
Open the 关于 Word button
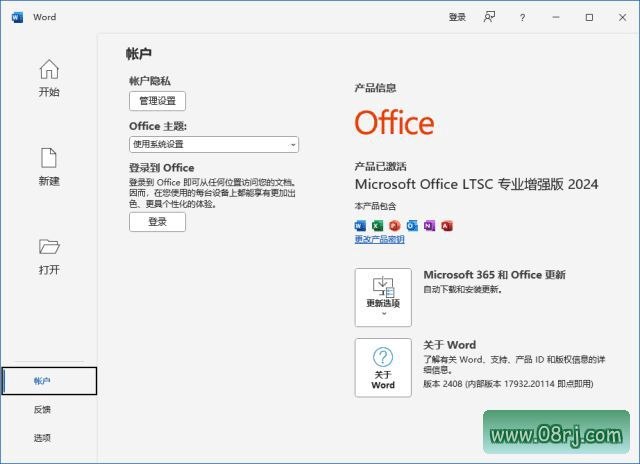pyautogui.click(x=383, y=367)
